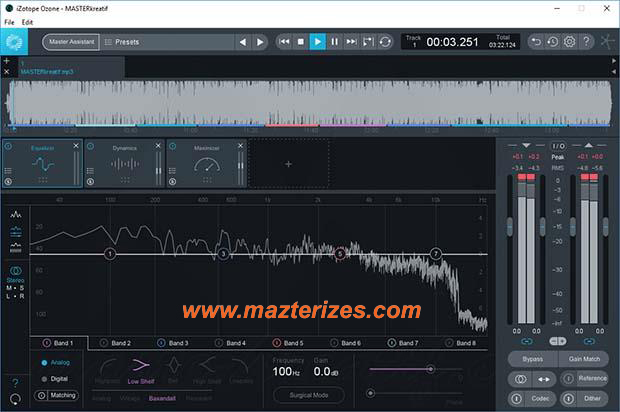
Task: Click the Undo icon
Action: coord(536,42)
